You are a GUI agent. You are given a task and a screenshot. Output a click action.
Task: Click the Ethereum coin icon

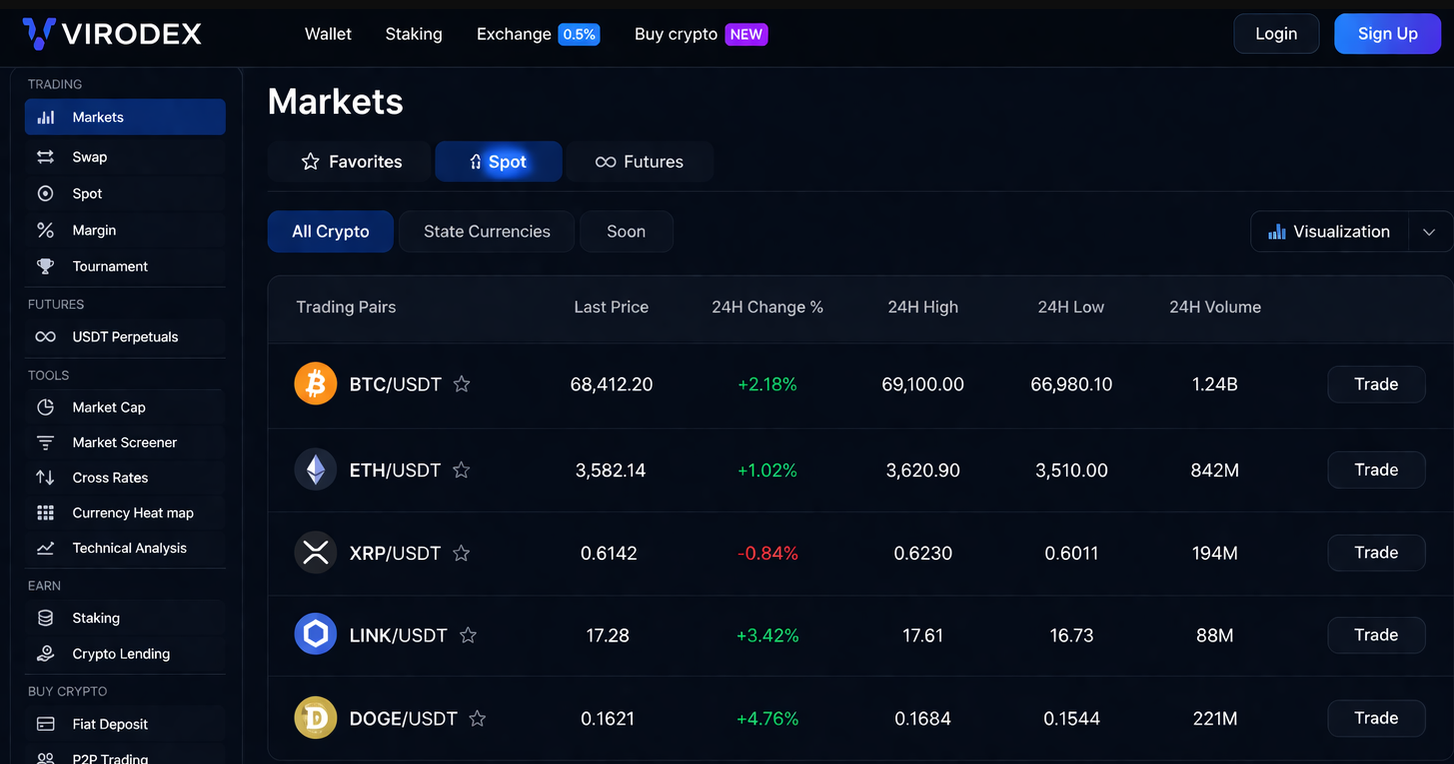pyautogui.click(x=315, y=470)
